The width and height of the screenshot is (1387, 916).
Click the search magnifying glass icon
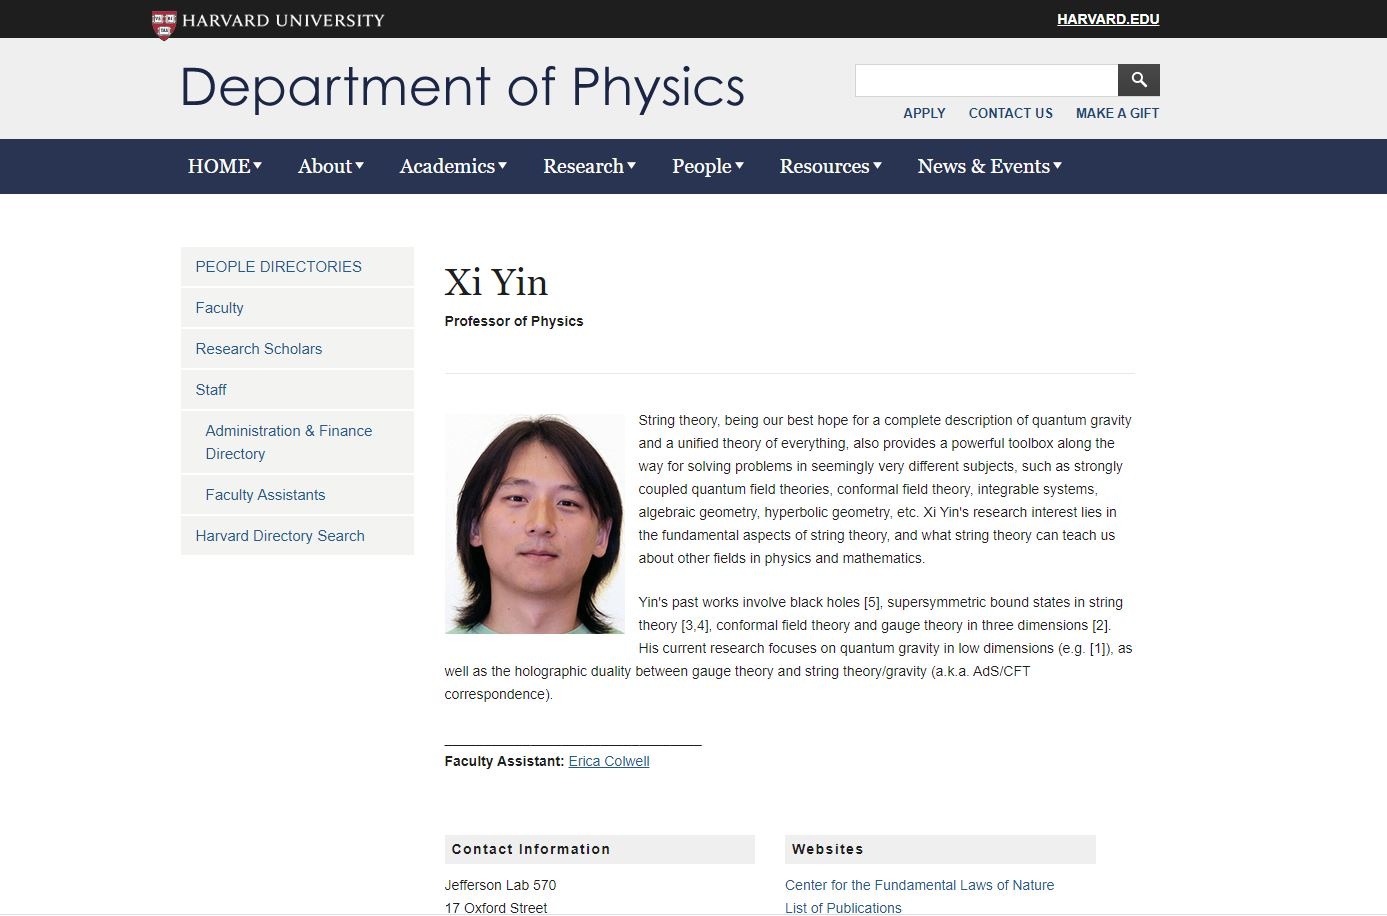tap(1138, 80)
